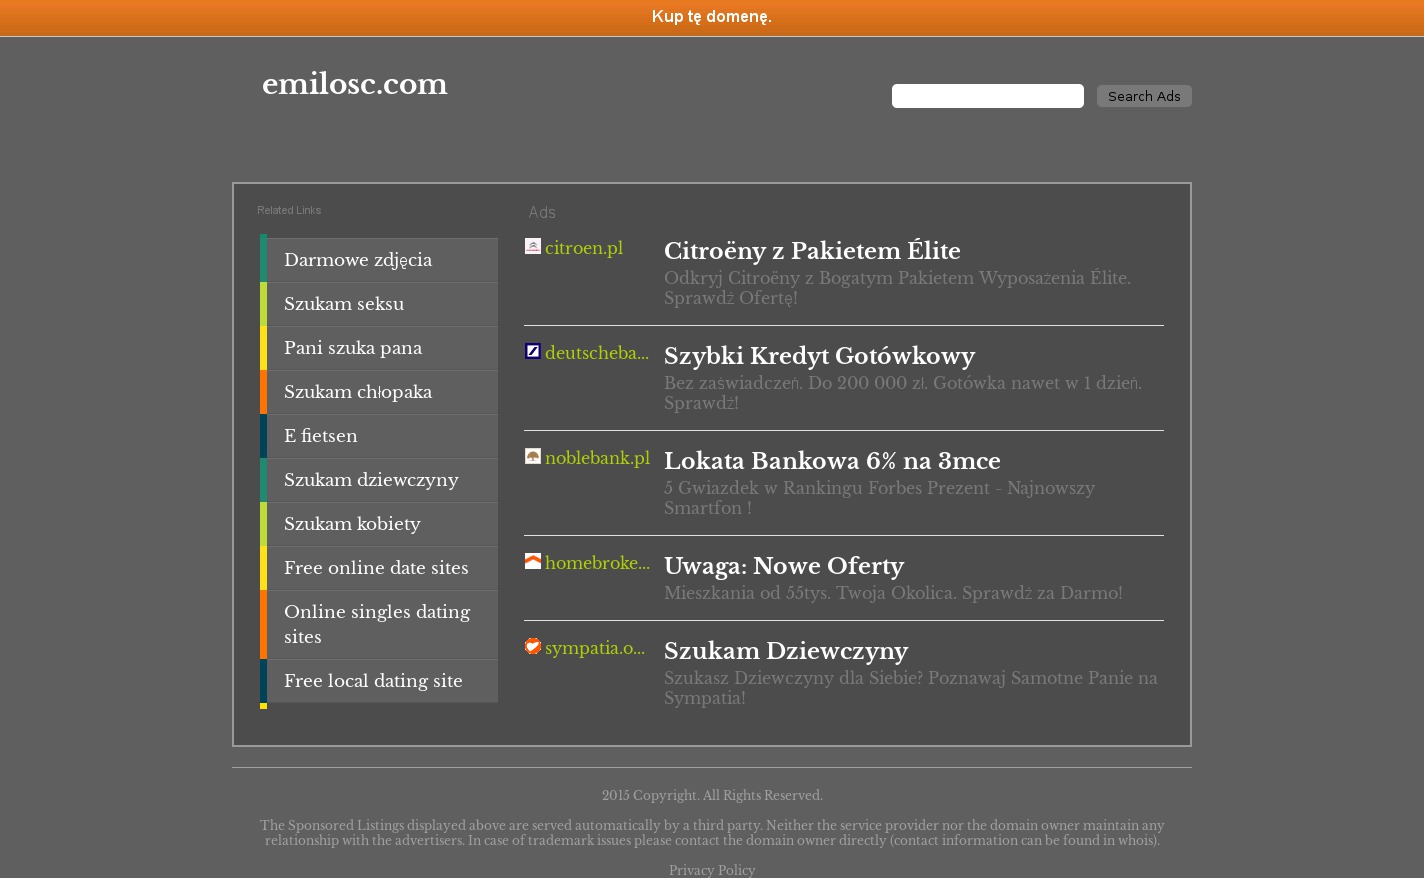This screenshot has width=1424, height=878.
Task: Click the emilosc.com site title
Action: click(355, 85)
